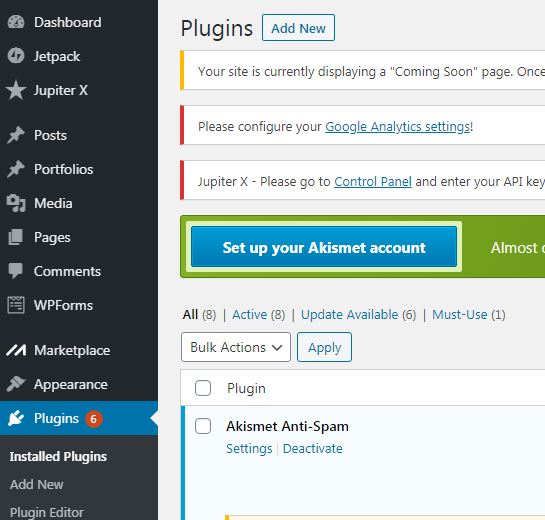Check the Akismet Anti-Spam checkbox

(203, 426)
